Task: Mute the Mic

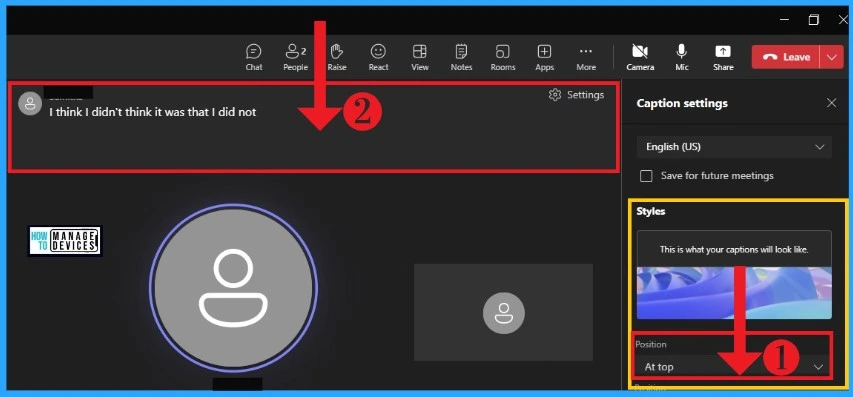Action: point(682,58)
